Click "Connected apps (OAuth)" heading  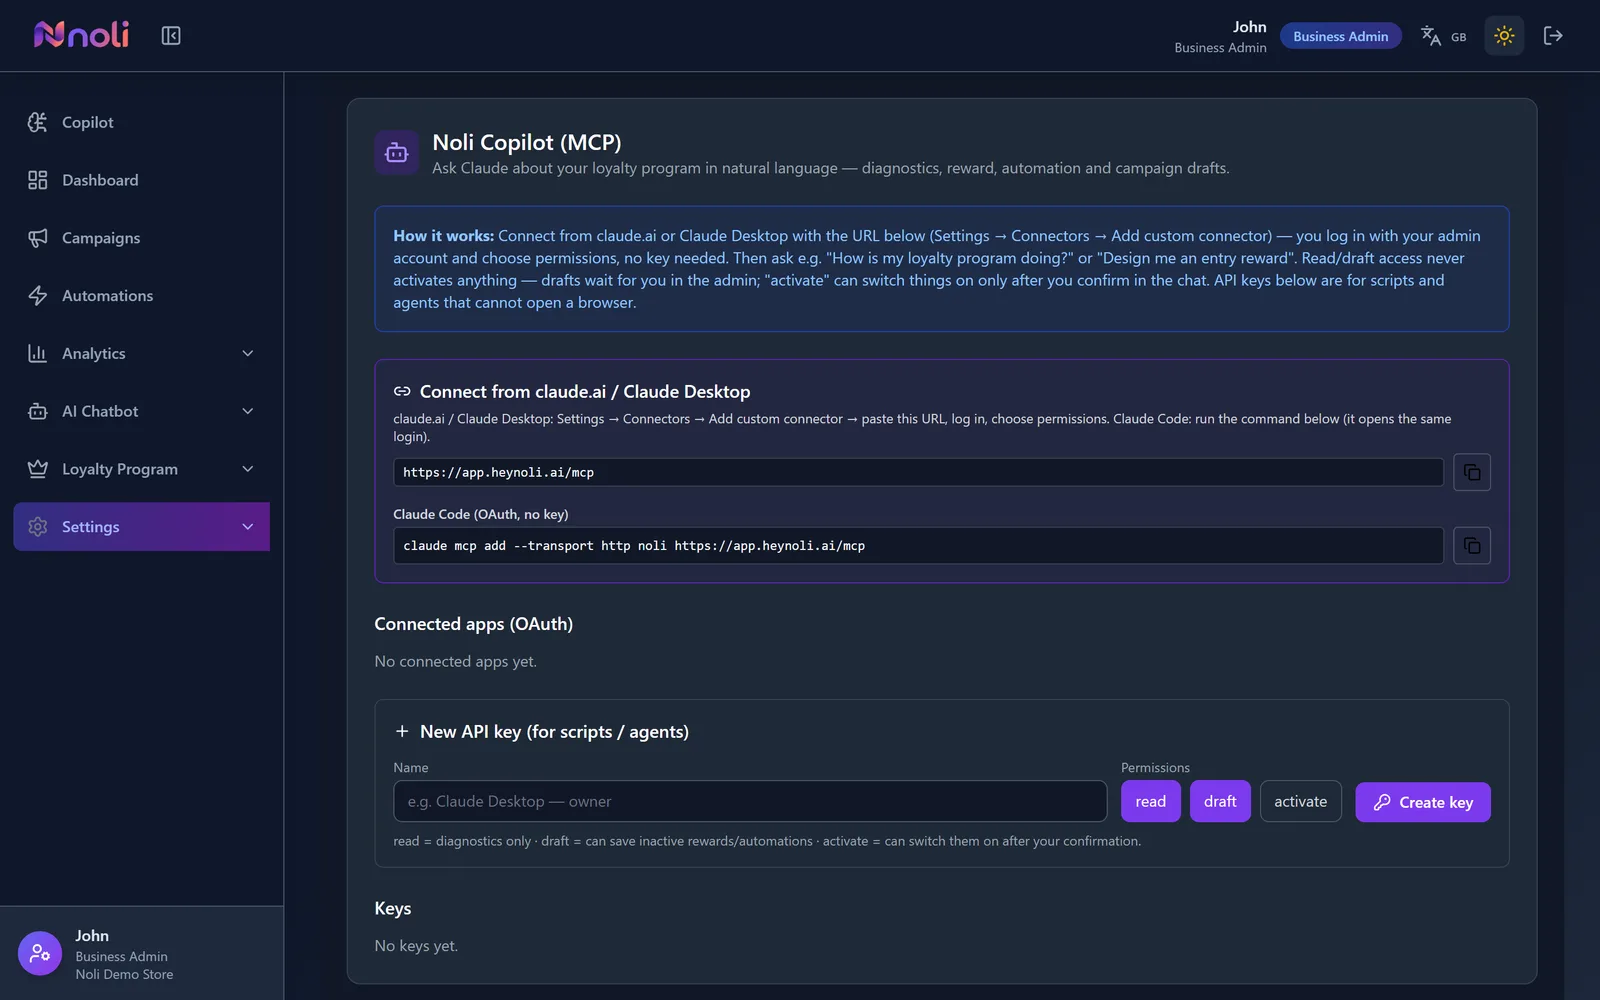click(474, 624)
